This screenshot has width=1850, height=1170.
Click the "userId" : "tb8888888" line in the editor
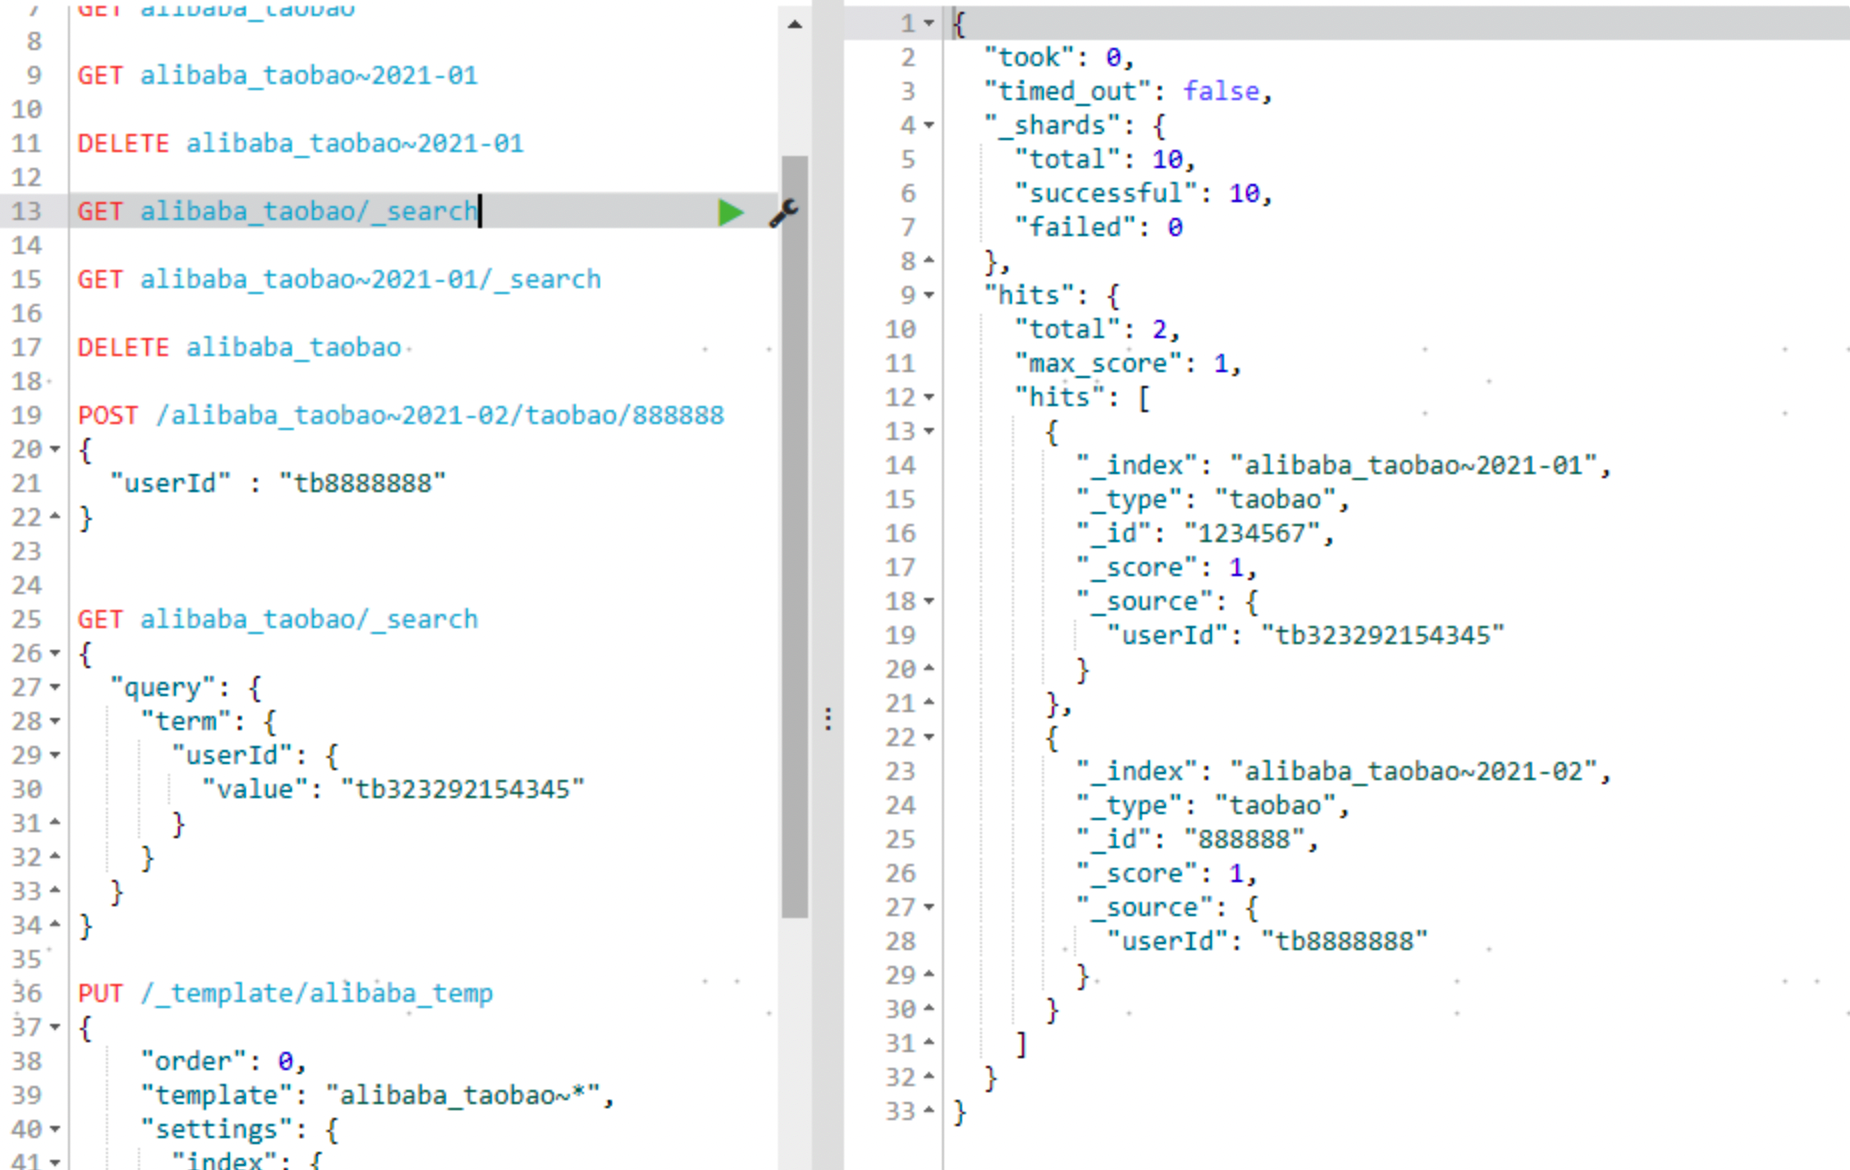click(x=278, y=484)
